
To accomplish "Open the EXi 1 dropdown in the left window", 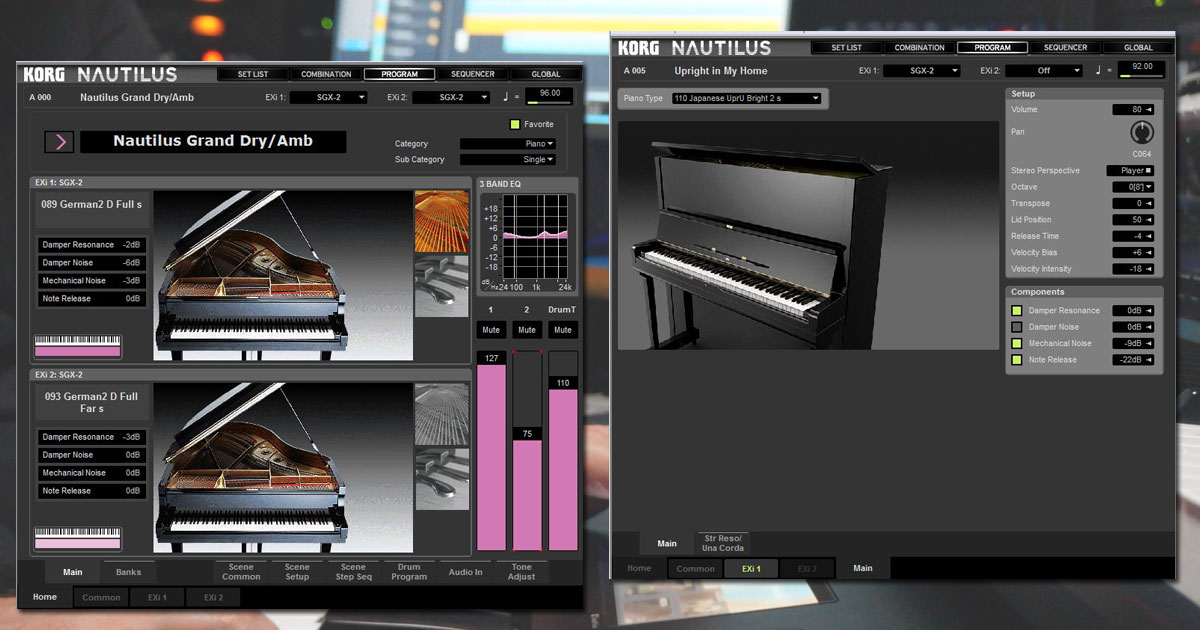I will [x=329, y=97].
